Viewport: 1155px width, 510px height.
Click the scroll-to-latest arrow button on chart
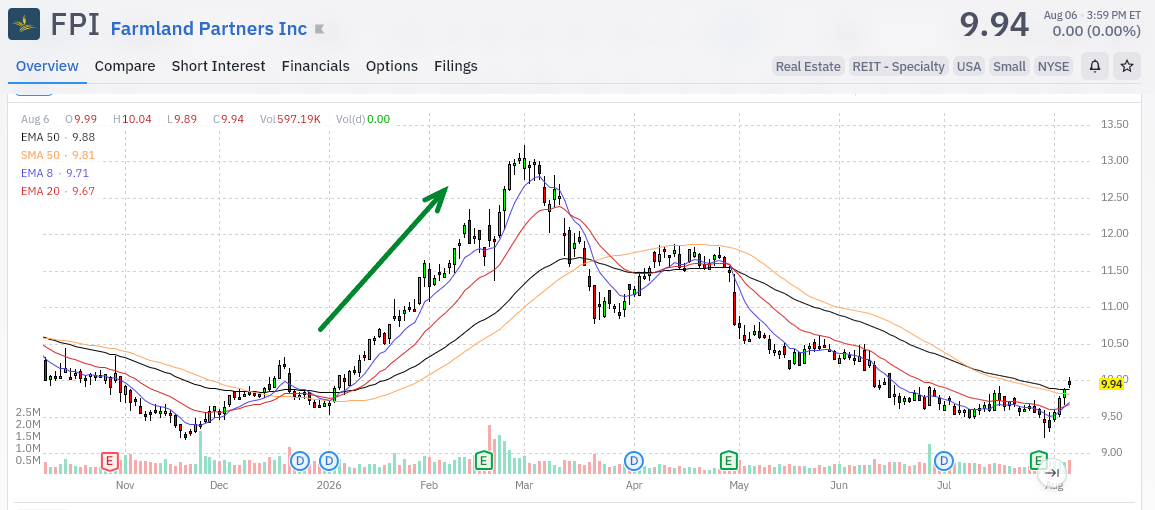click(x=1053, y=473)
